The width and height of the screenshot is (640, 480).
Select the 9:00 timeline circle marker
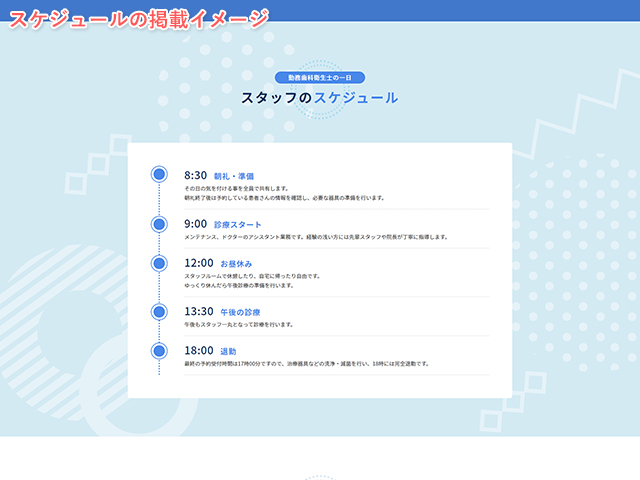(159, 224)
